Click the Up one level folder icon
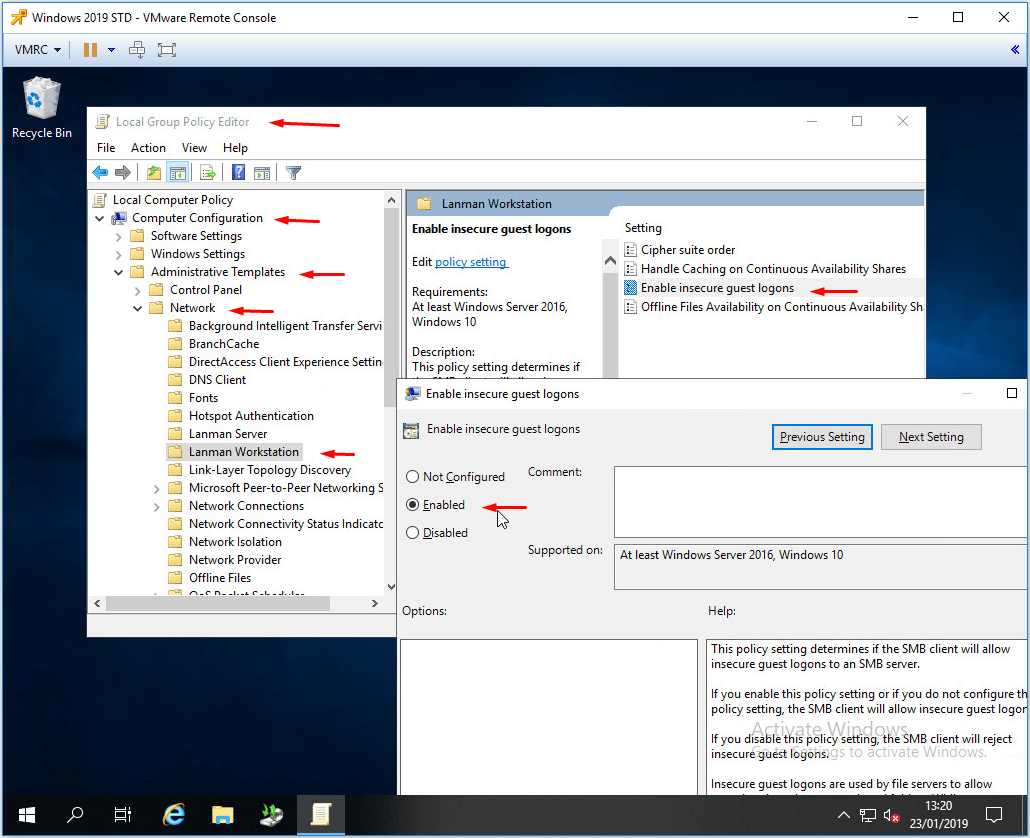 click(154, 173)
